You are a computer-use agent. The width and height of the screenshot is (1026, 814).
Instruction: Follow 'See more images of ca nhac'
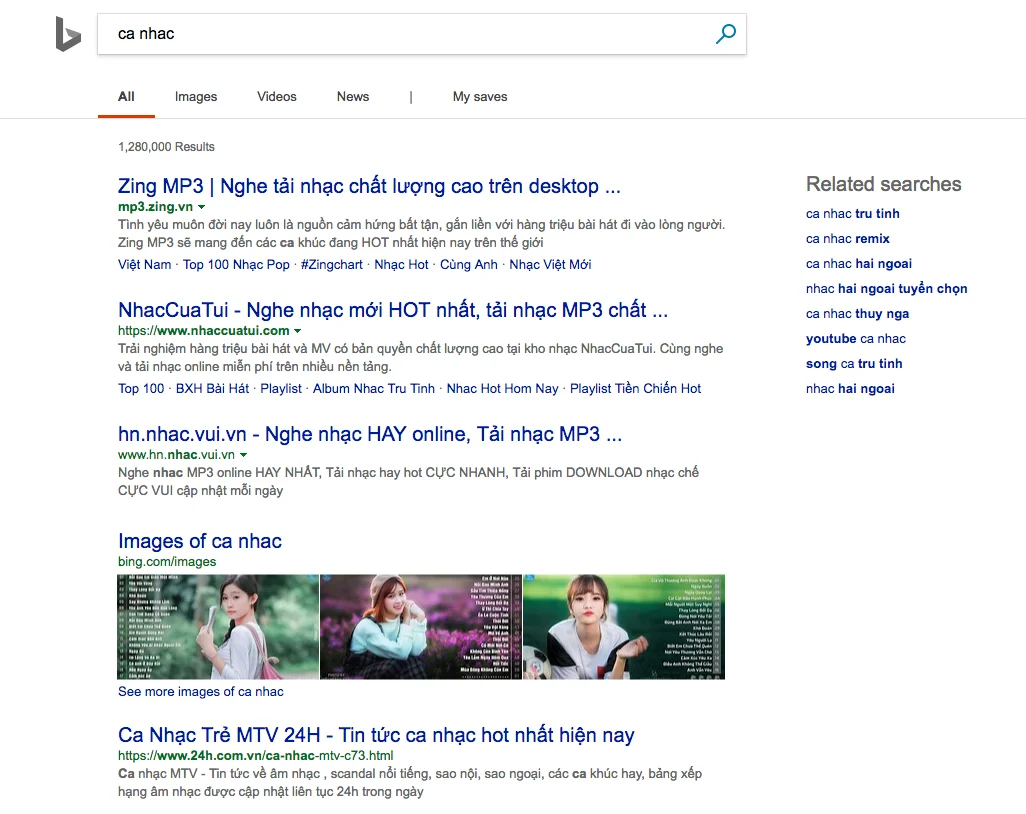(201, 692)
